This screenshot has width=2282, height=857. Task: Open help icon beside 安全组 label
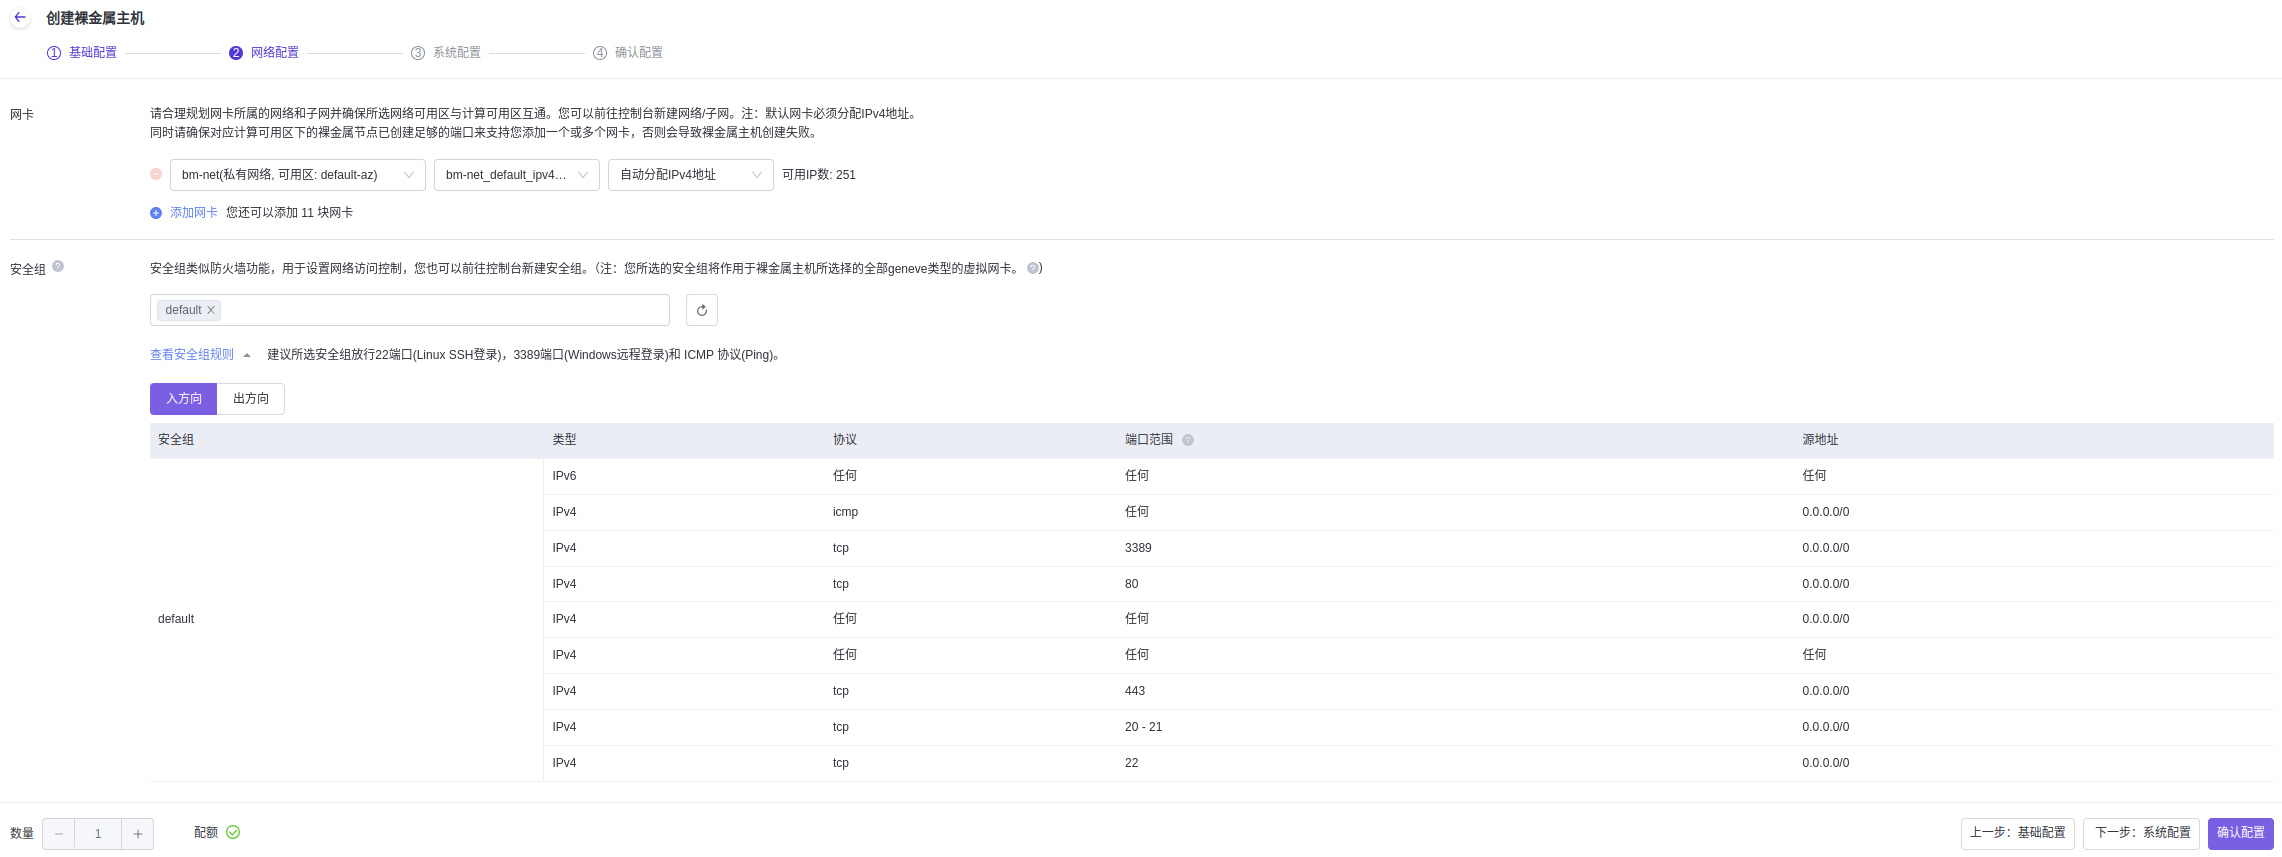coord(58,266)
